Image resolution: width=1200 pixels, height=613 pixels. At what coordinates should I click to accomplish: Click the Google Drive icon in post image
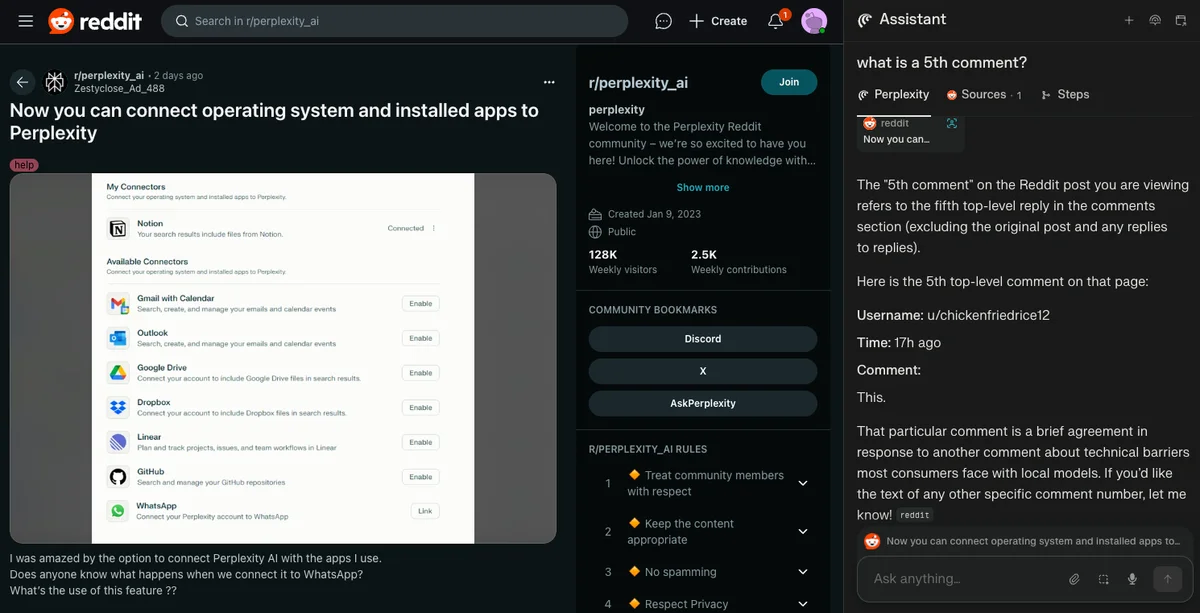point(118,373)
